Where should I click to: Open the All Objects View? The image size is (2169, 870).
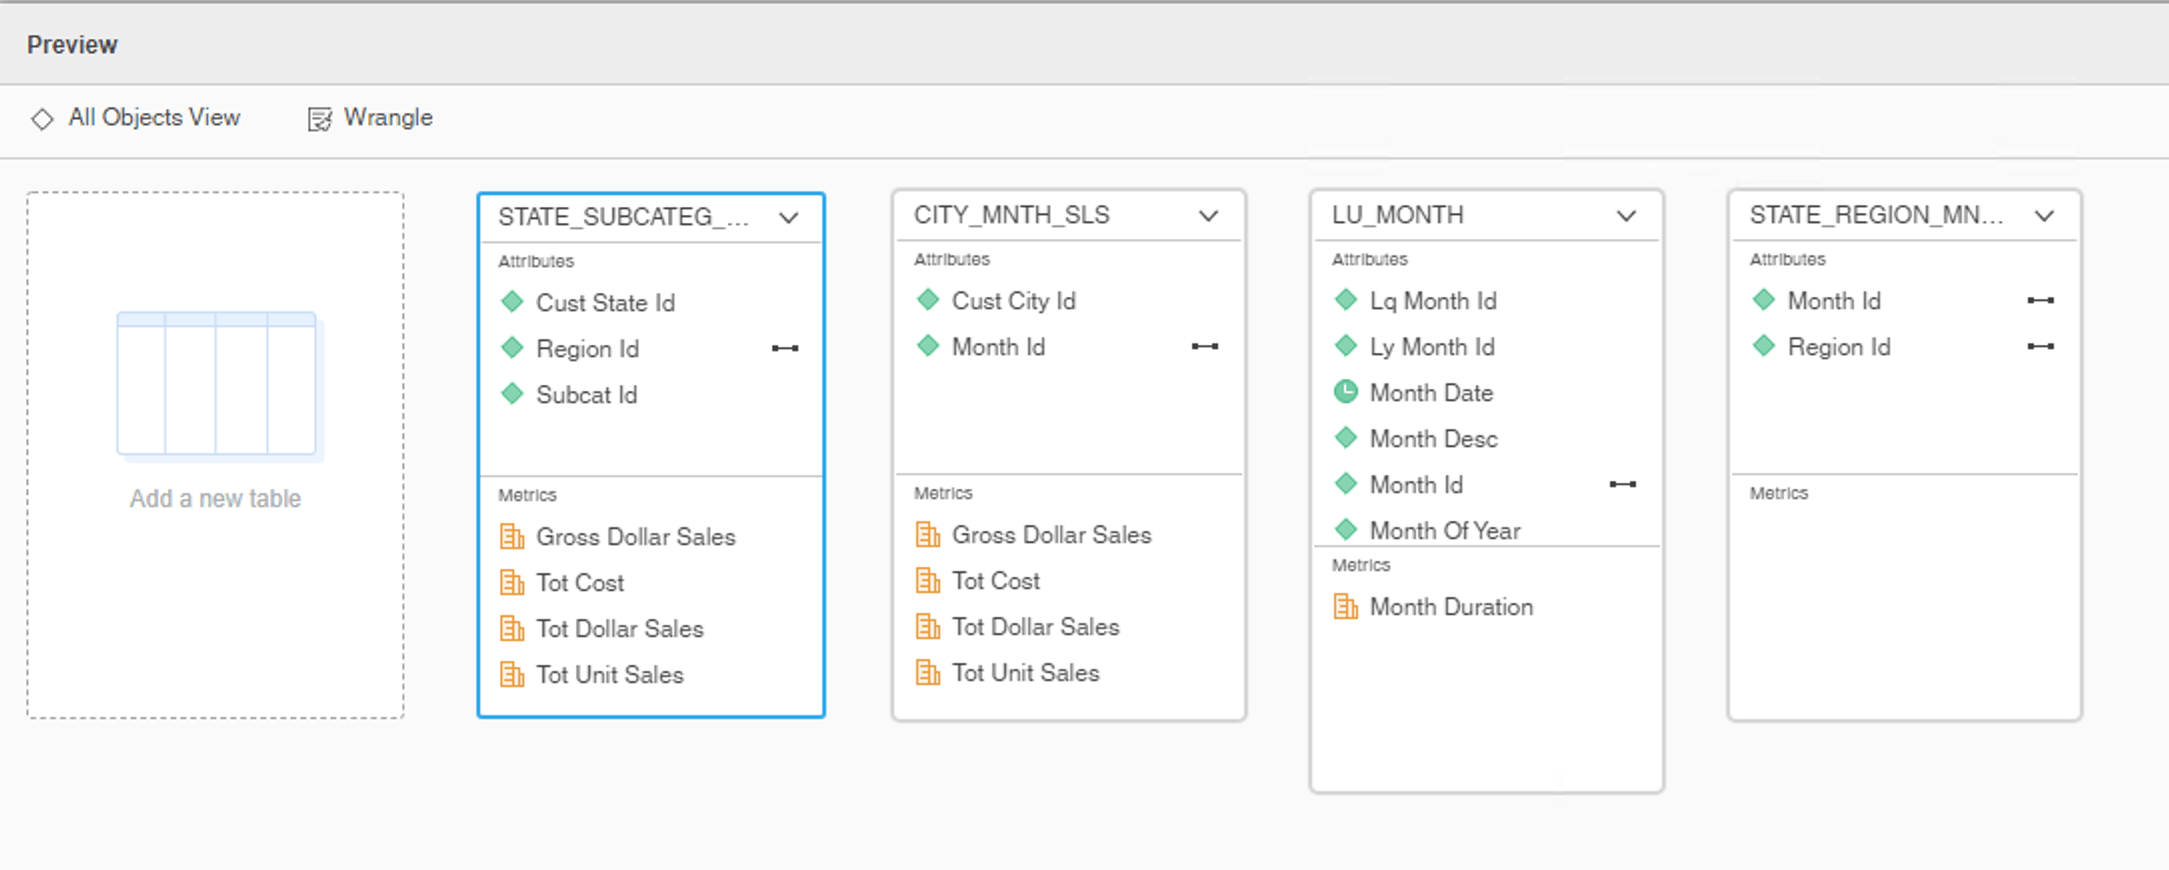coord(136,118)
